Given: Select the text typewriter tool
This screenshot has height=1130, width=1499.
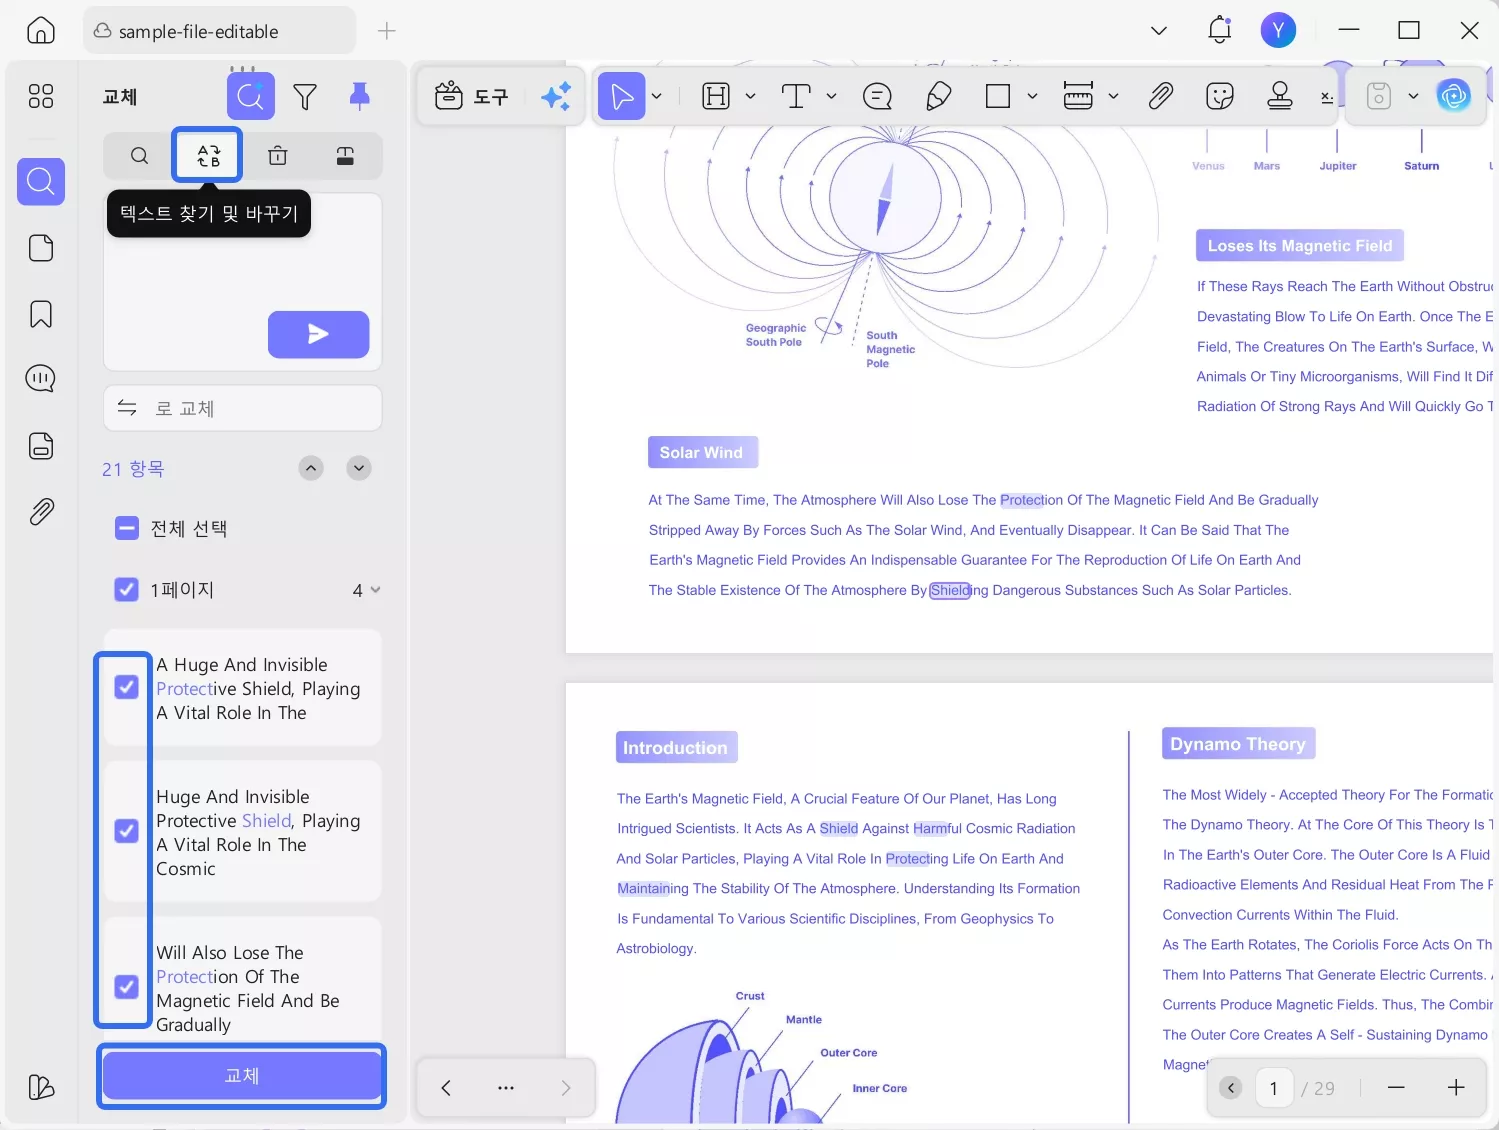Looking at the screenshot, I should (796, 97).
